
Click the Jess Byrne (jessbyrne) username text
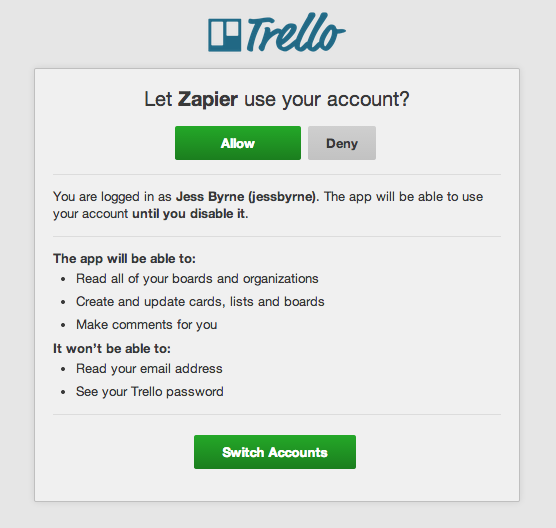pyautogui.click(x=248, y=197)
